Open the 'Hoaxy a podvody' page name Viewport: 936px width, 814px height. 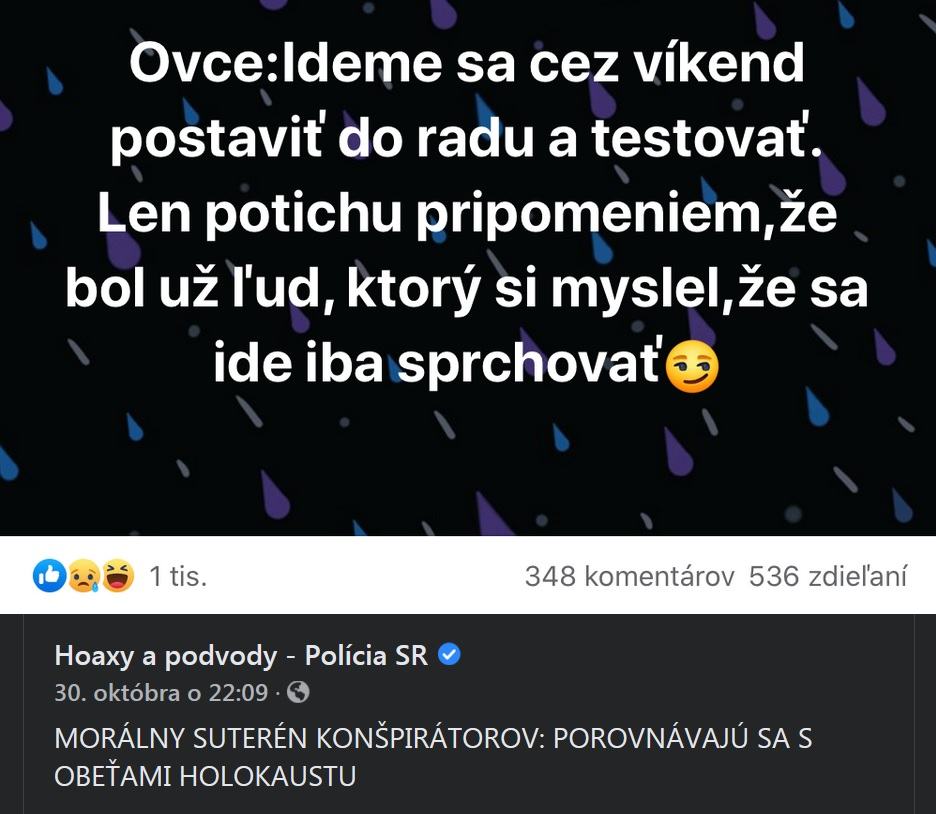pos(166,656)
